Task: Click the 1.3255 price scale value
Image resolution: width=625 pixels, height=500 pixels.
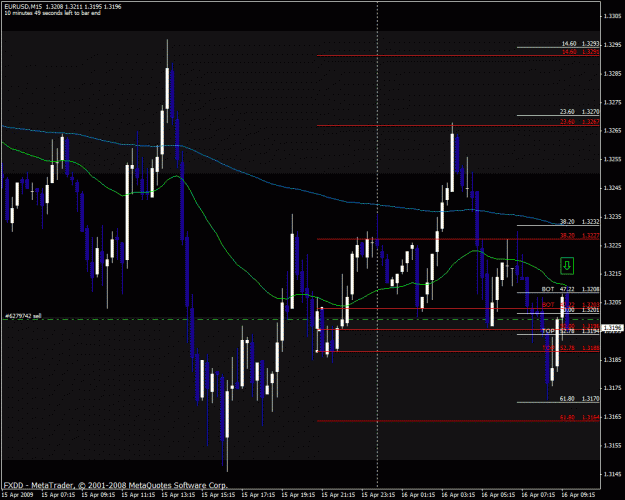Action: coord(612,159)
